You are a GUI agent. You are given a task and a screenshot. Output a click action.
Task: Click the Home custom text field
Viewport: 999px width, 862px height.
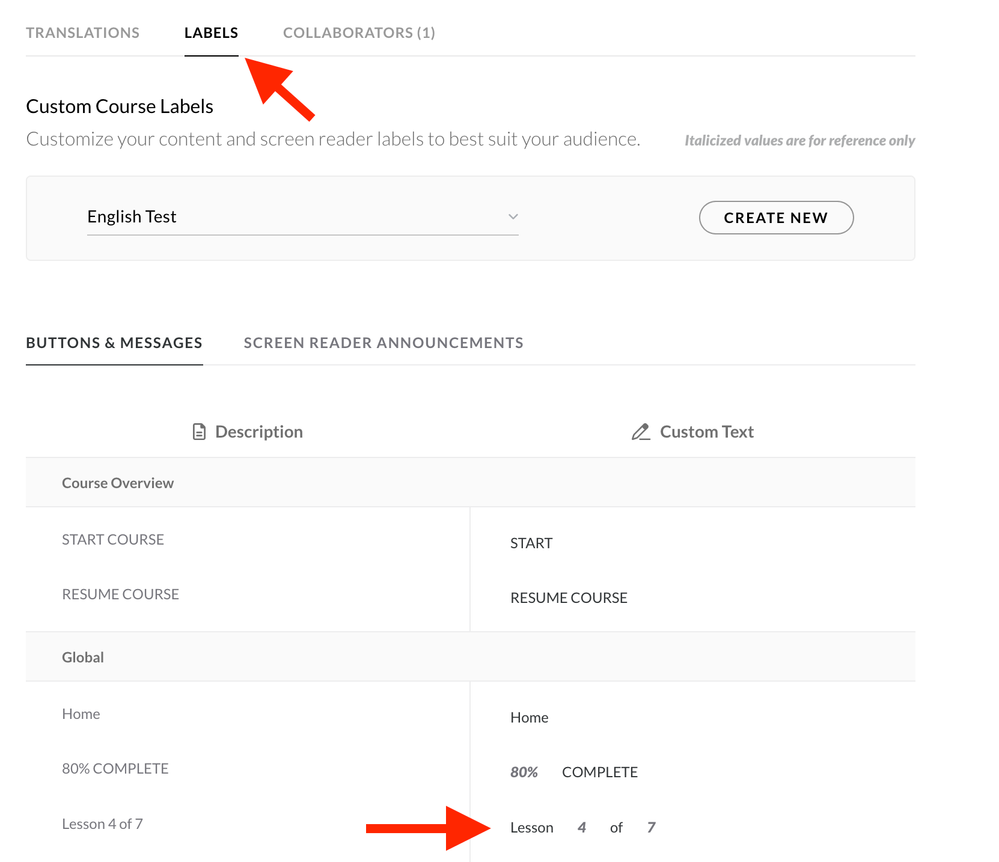coord(529,718)
